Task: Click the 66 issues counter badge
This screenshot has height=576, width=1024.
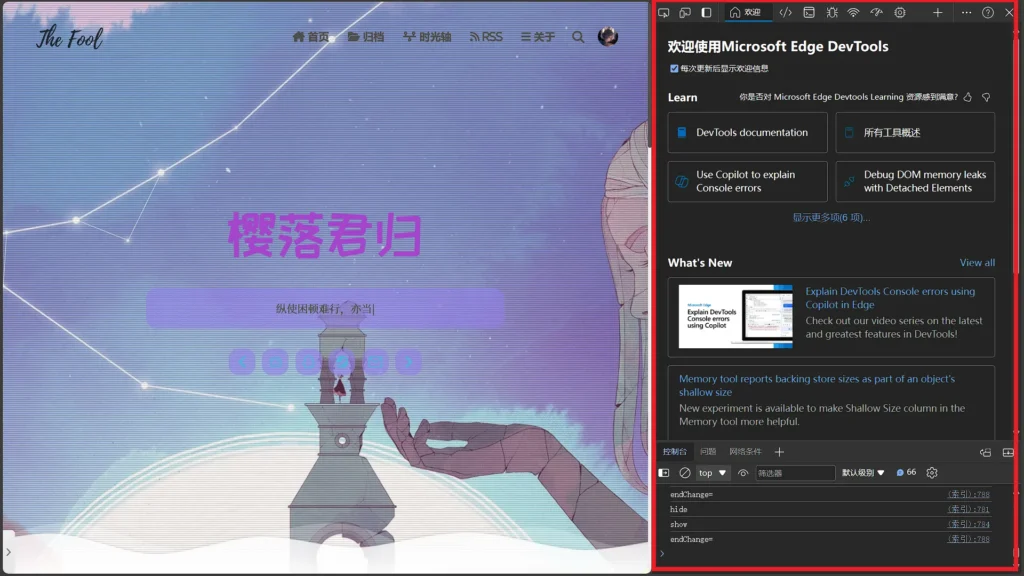Action: pos(906,473)
